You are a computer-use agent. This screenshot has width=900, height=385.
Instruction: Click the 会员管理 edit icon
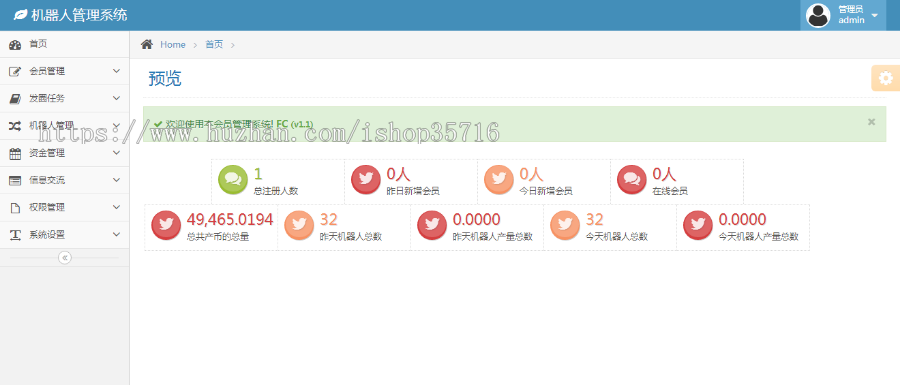pos(15,72)
